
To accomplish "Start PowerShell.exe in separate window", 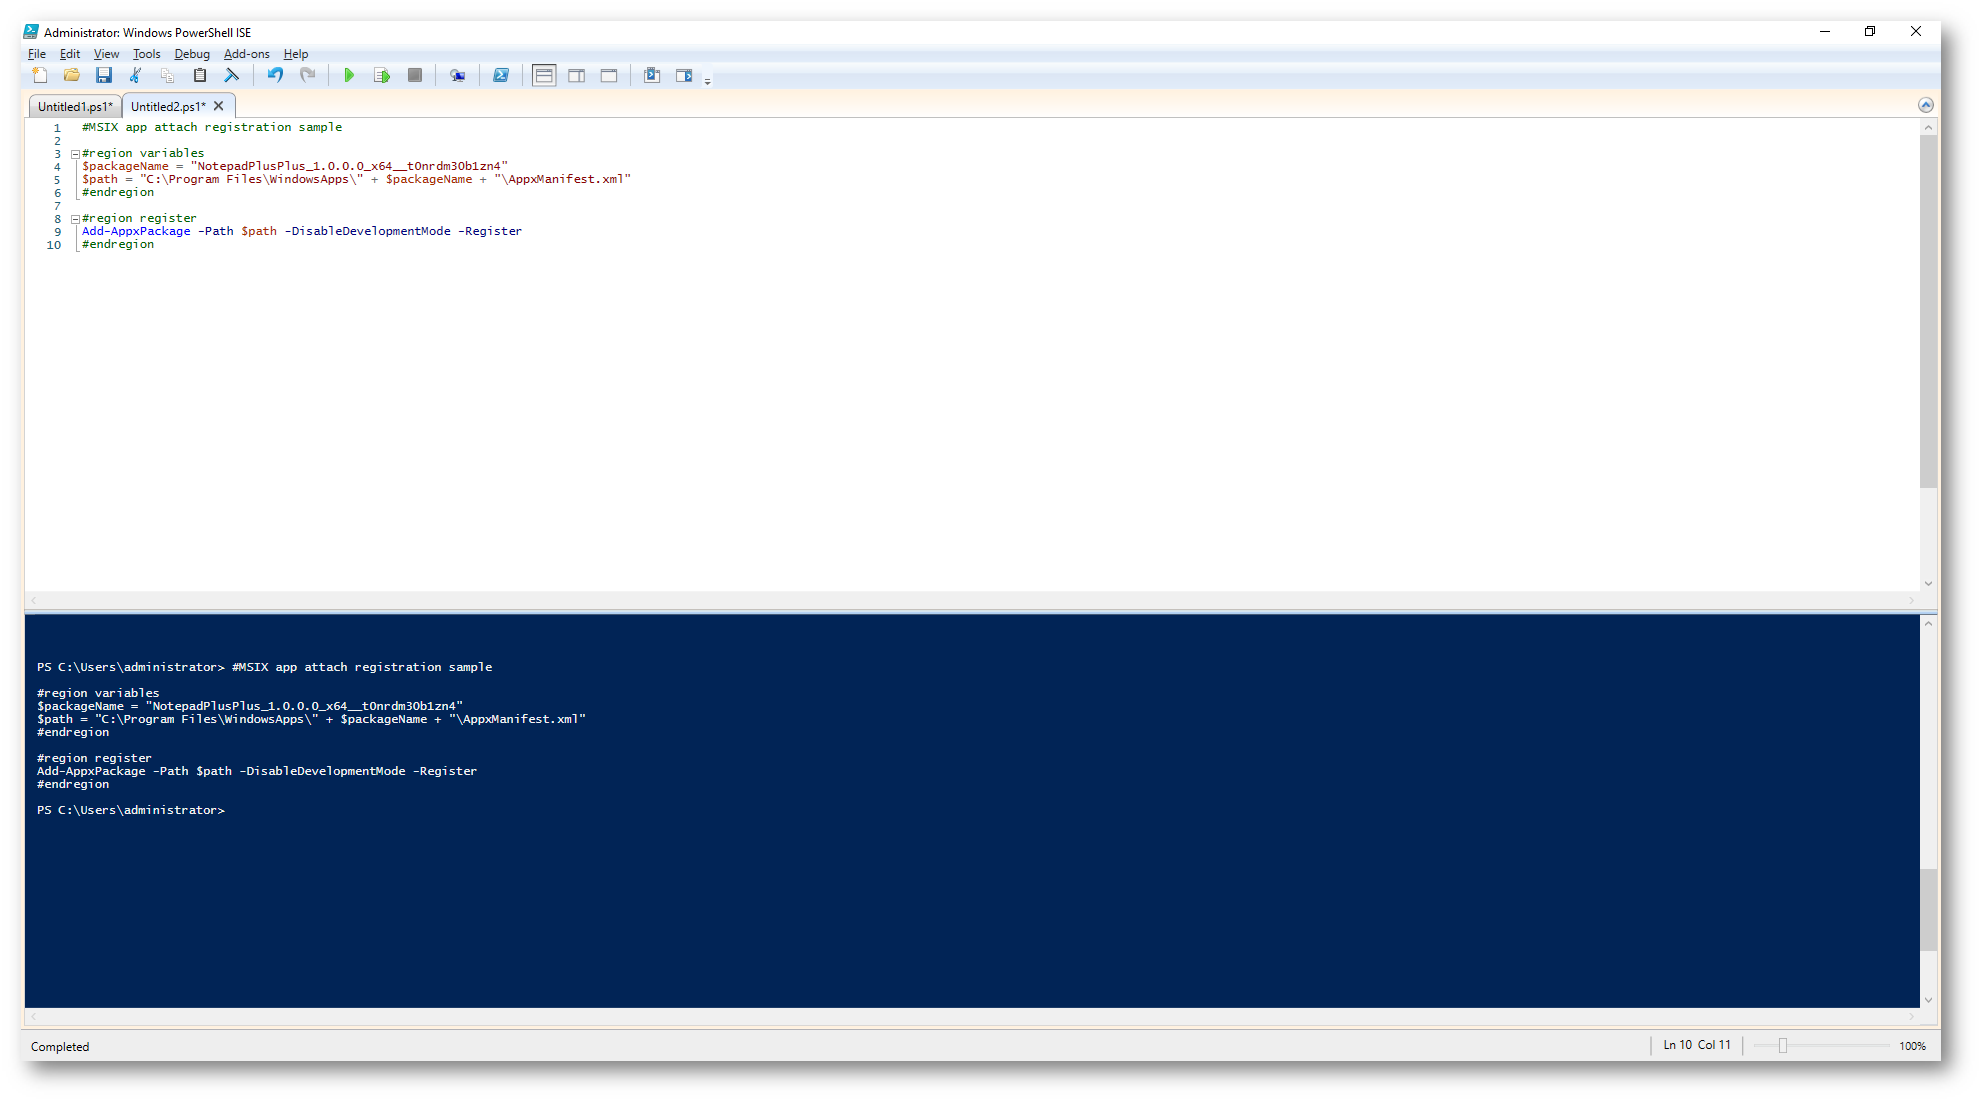I will [x=501, y=75].
